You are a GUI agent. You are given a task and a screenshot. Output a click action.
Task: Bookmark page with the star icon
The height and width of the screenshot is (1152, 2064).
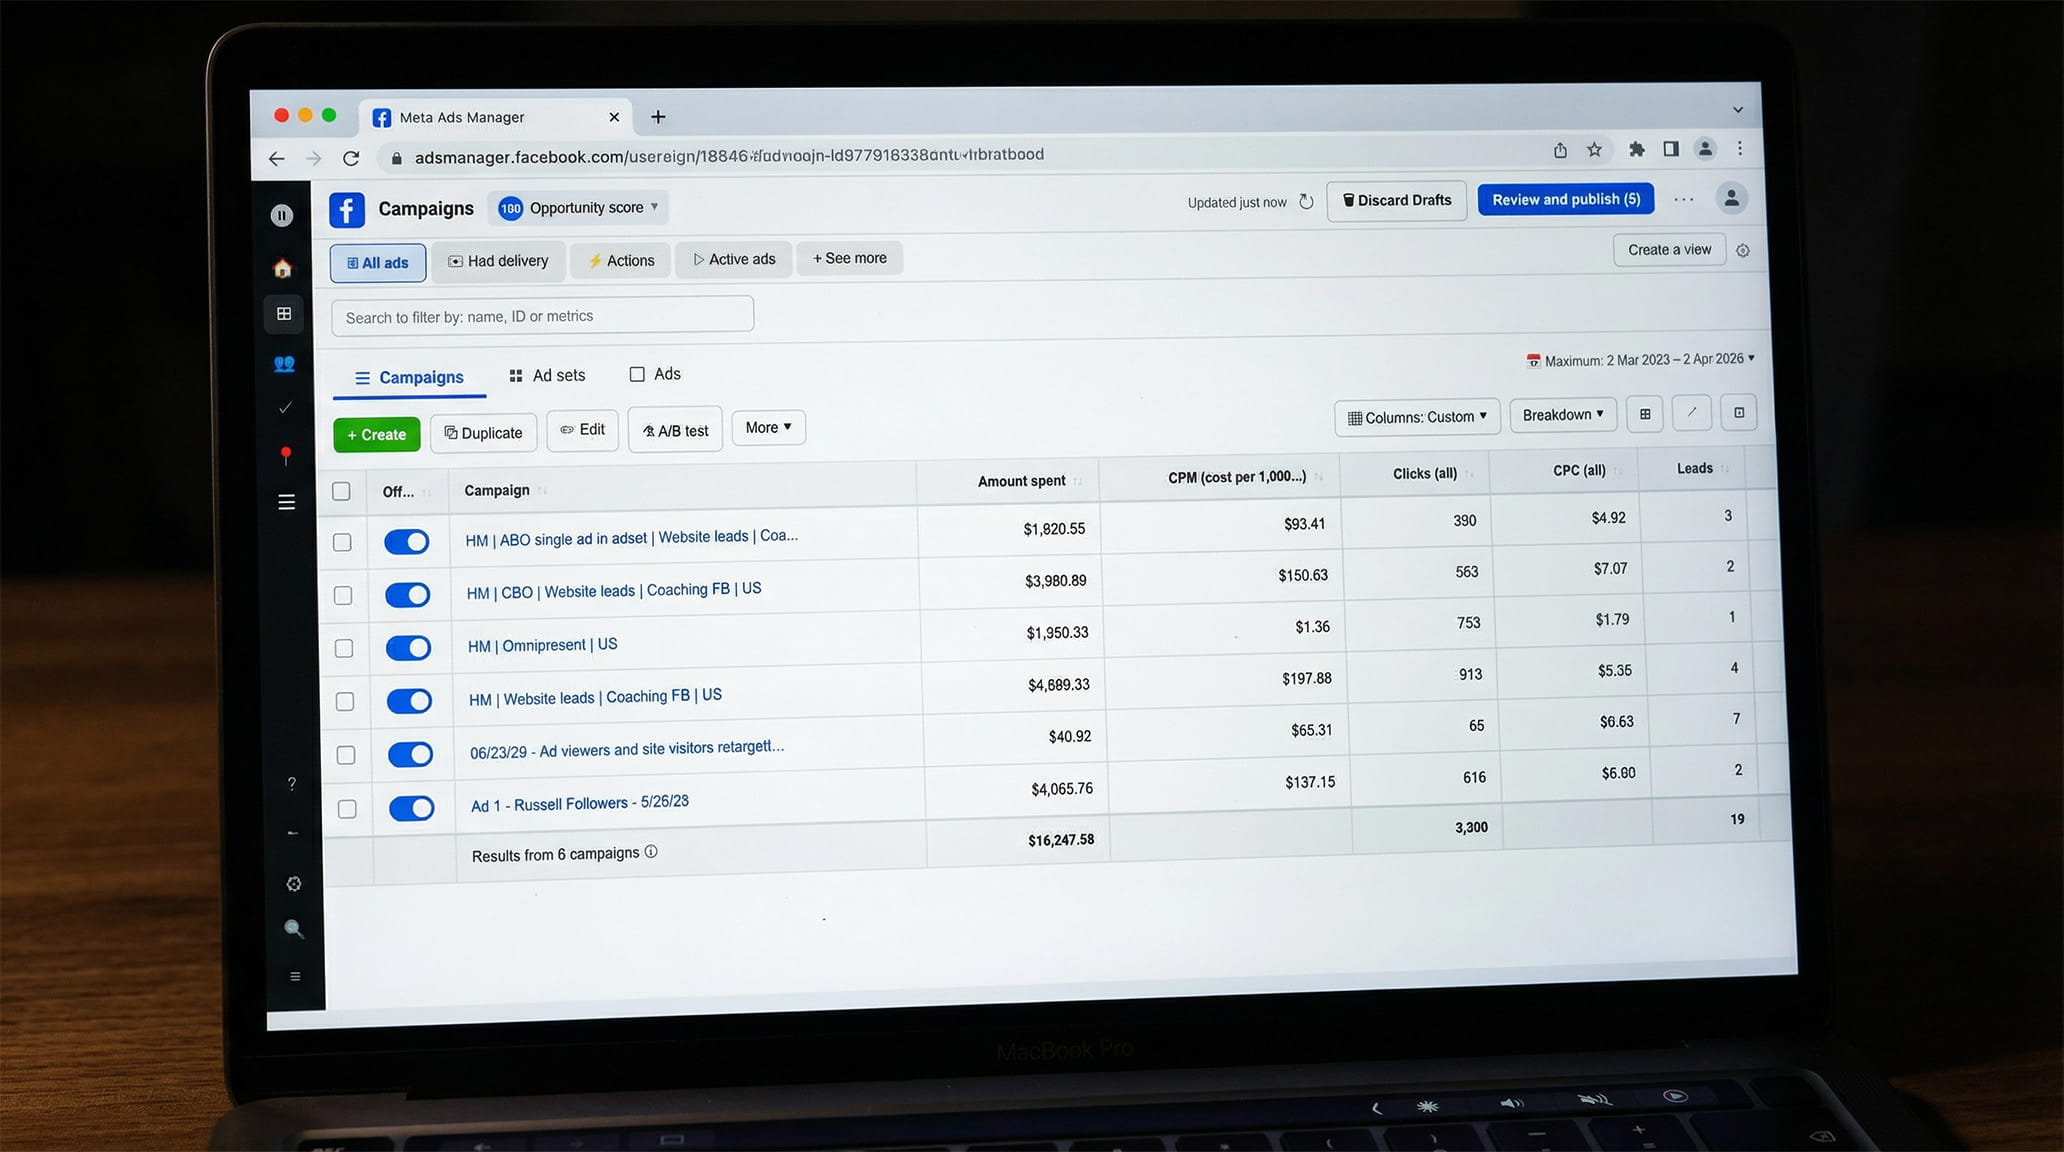pyautogui.click(x=1595, y=150)
